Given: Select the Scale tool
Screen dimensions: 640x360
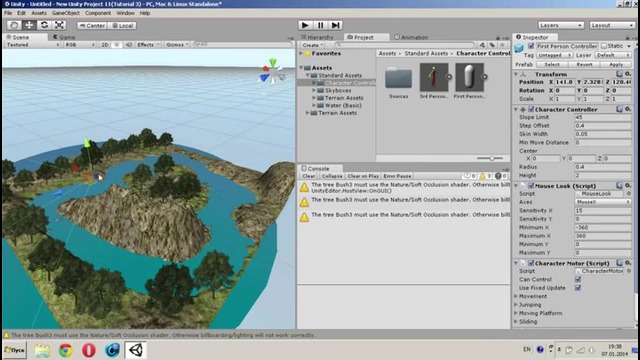Looking at the screenshot, I should (59, 25).
